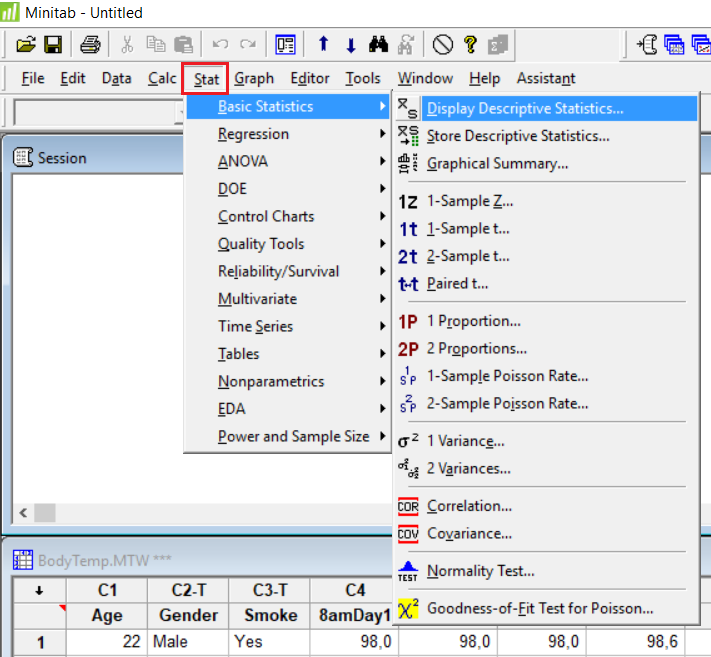Open the Editor menu
This screenshot has height=657, width=711.
point(310,78)
